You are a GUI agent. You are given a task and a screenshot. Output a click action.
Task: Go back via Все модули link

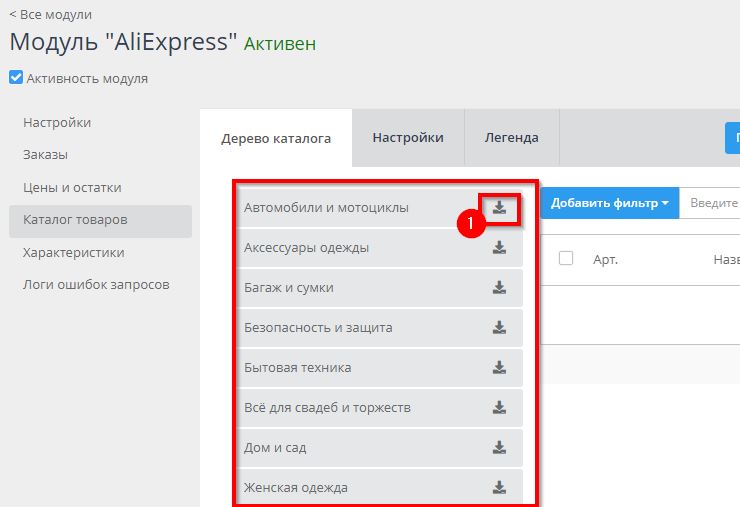[50, 15]
